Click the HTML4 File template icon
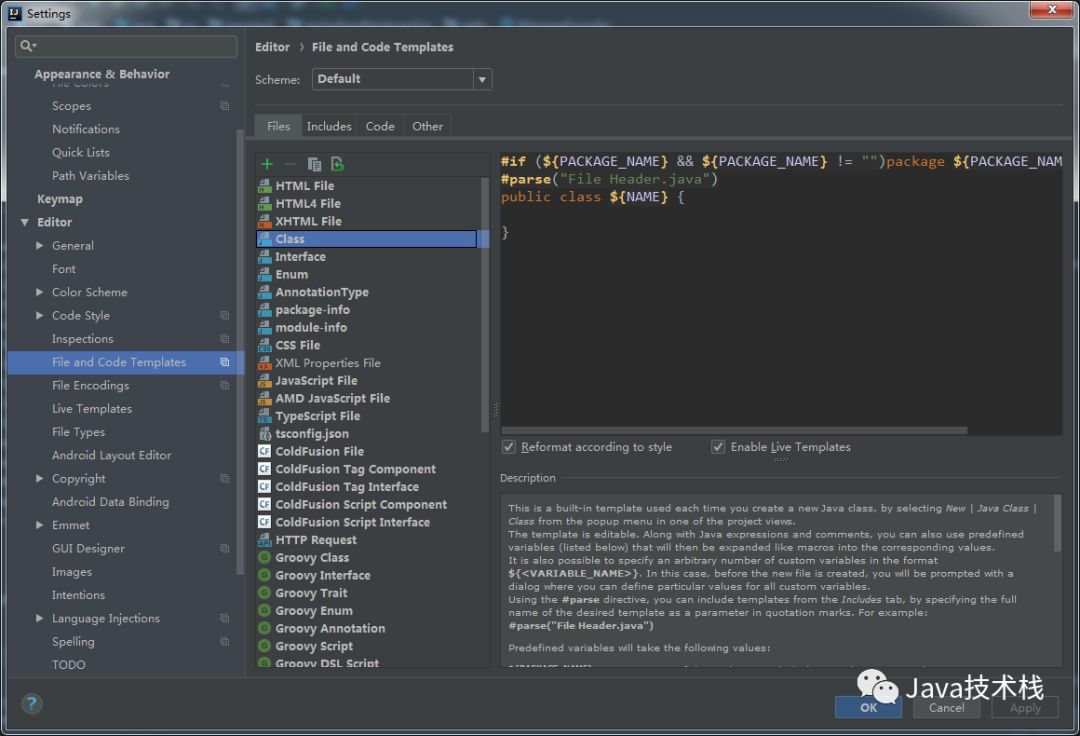Viewport: 1080px width, 736px height. [264, 204]
